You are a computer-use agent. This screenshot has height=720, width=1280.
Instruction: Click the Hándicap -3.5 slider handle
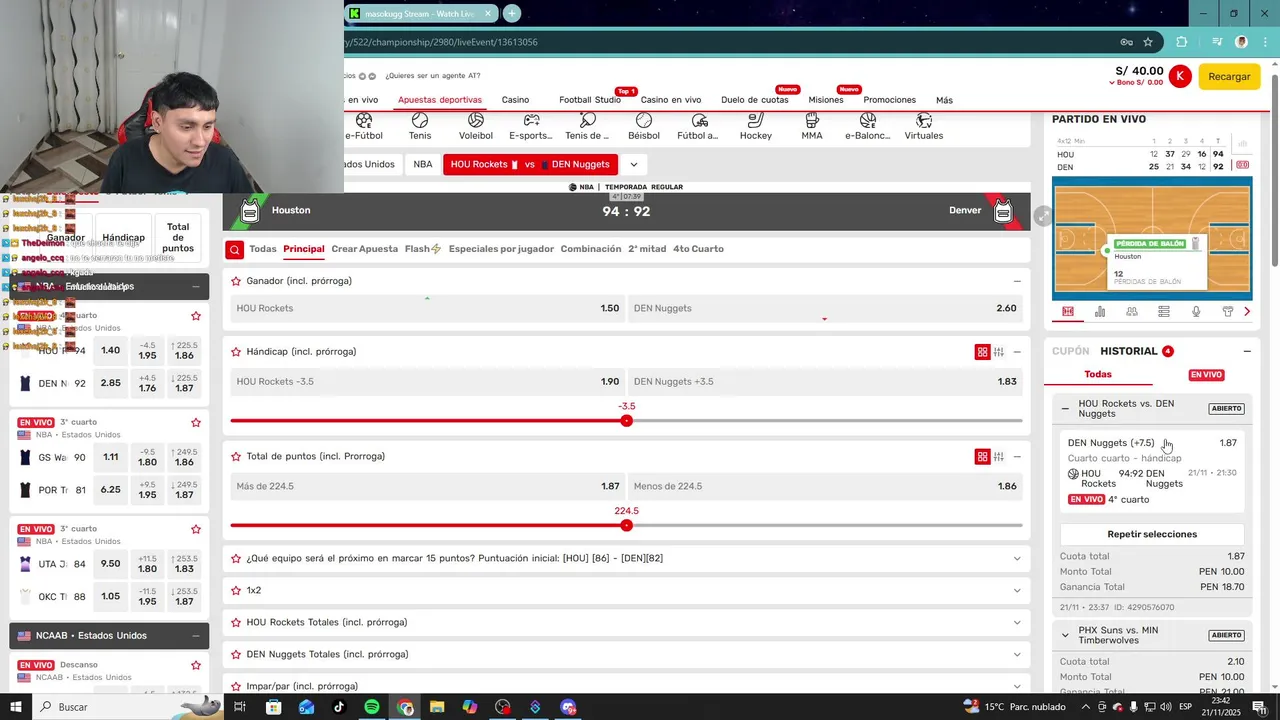coord(627,421)
